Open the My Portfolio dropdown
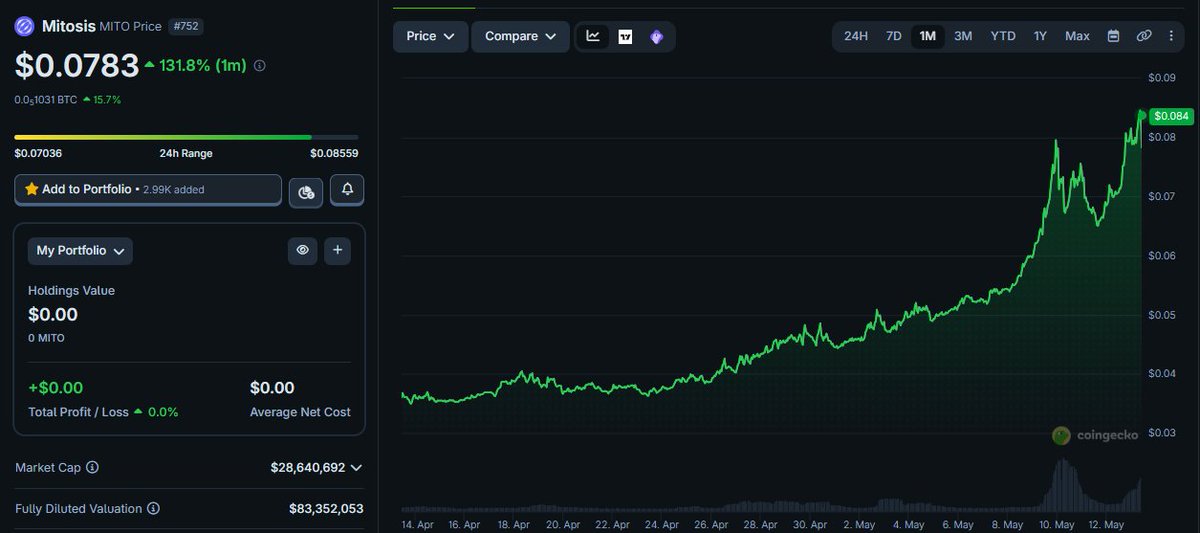1200x533 pixels. 80,251
